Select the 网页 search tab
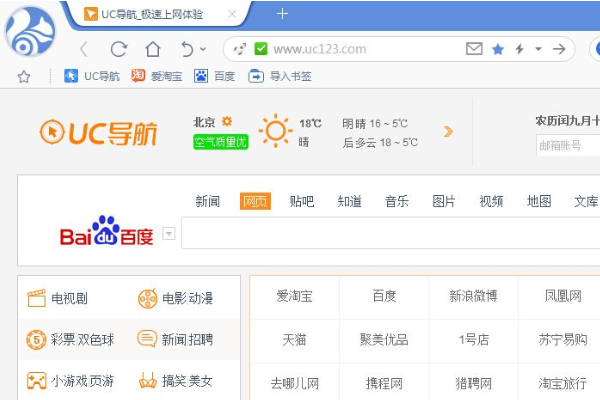This screenshot has width=600, height=400. coord(255,201)
